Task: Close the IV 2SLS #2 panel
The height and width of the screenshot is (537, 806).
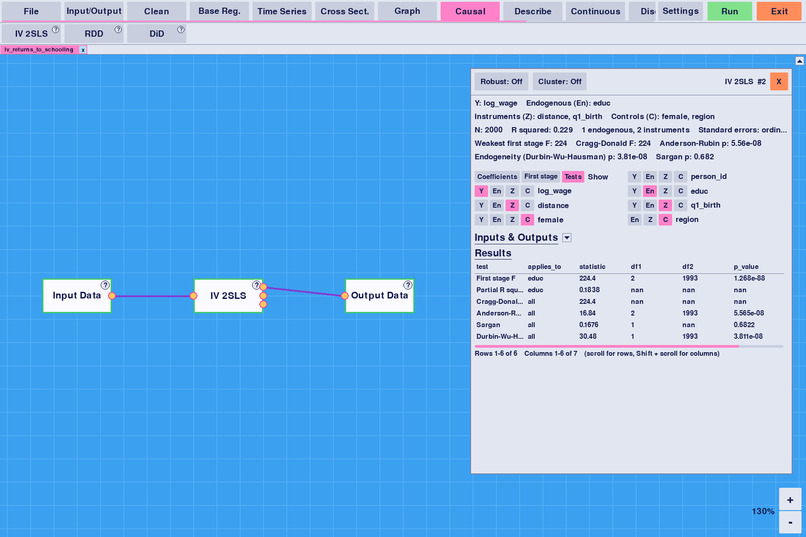Action: tap(779, 81)
